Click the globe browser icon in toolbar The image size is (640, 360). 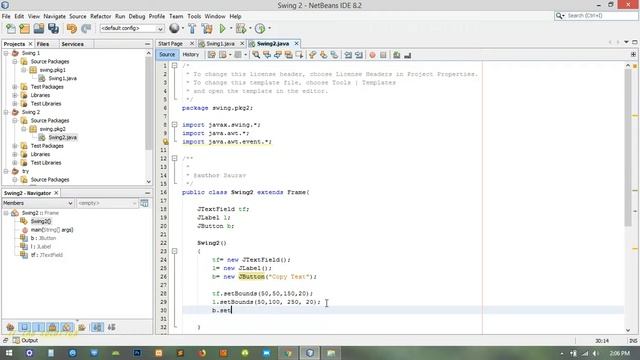coord(174,28)
